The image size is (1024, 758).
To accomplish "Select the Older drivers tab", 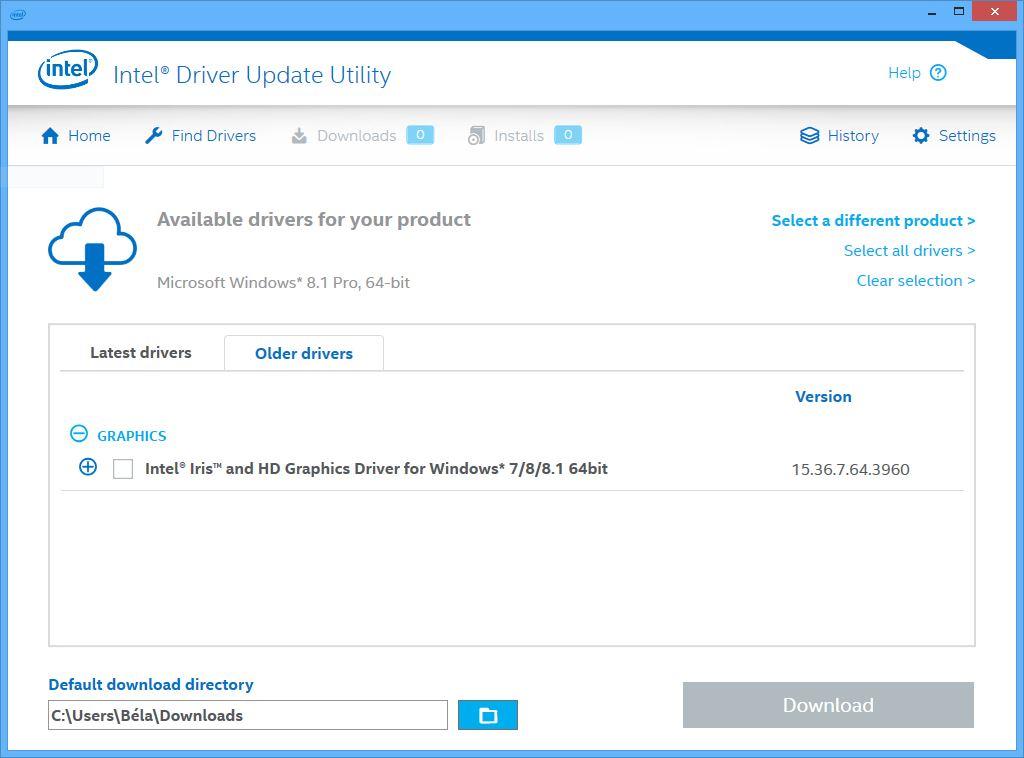I will pyautogui.click(x=304, y=353).
